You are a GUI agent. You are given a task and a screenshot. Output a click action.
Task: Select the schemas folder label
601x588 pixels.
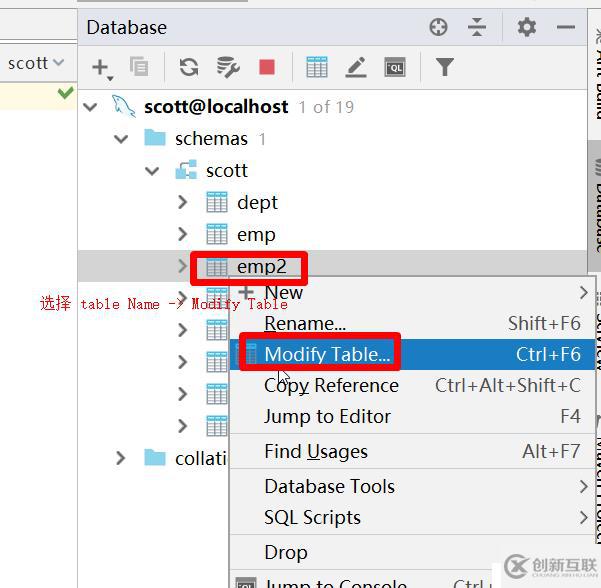(211, 139)
